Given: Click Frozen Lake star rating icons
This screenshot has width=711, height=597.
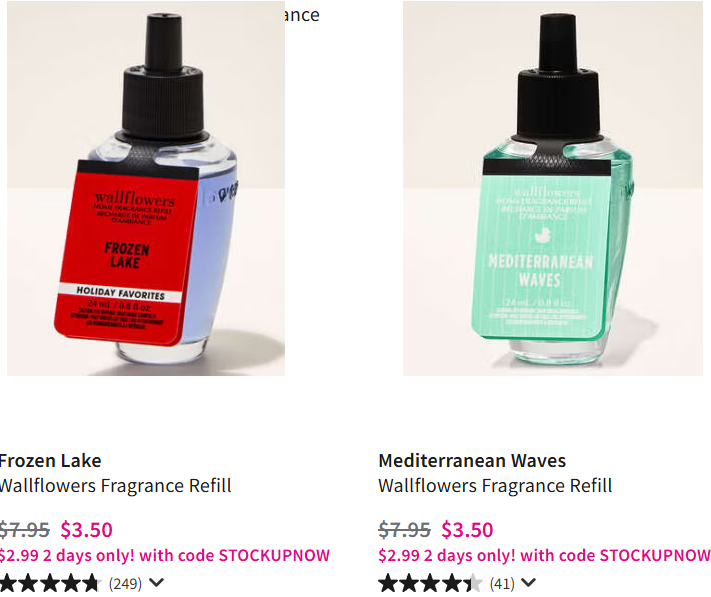Looking at the screenshot, I should 50,583.
